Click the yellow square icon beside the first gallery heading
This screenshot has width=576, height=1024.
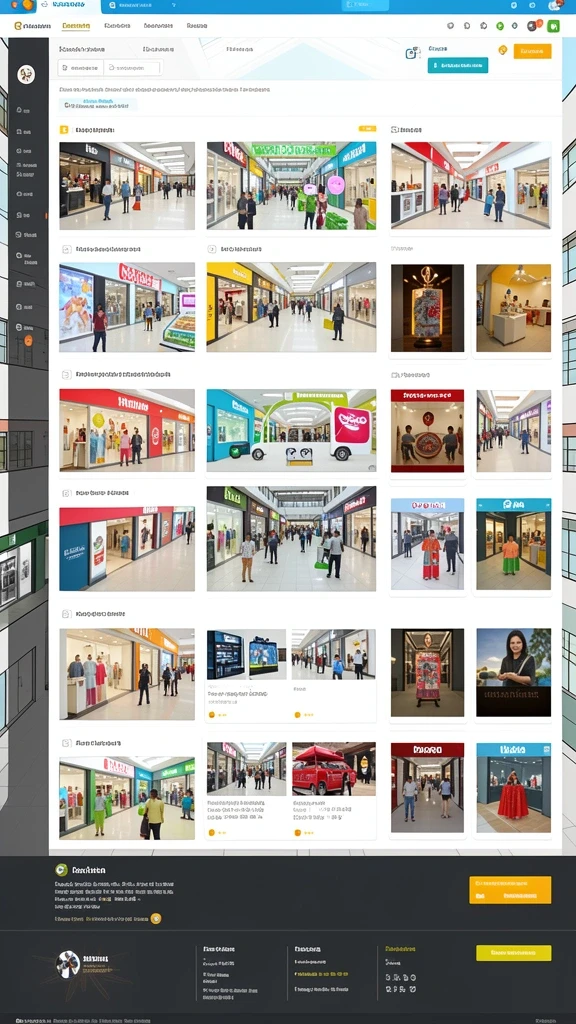(x=64, y=130)
